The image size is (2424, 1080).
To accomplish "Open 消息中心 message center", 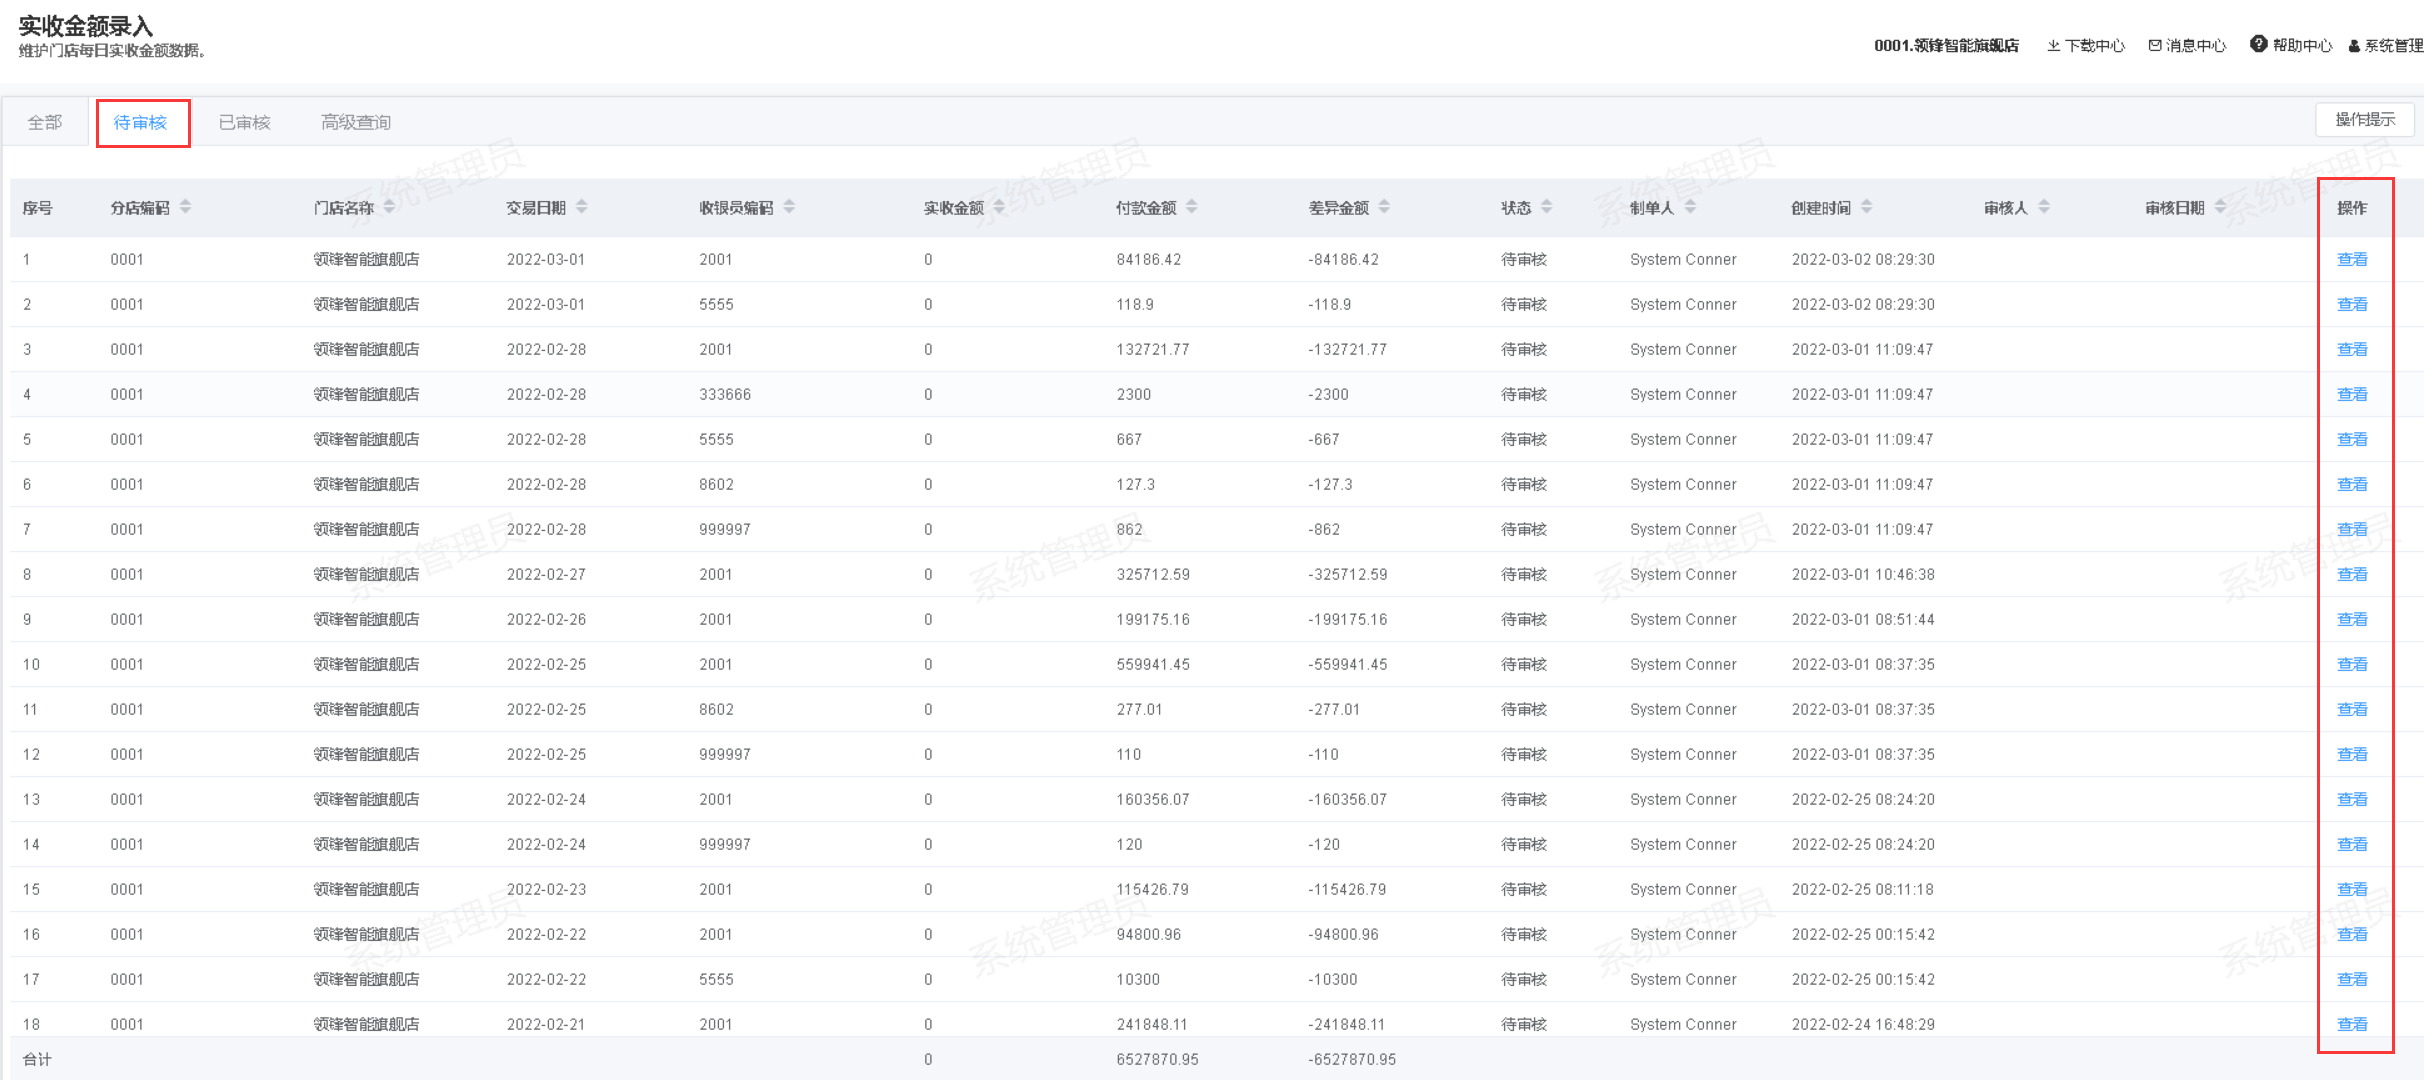I will 2187,46.
